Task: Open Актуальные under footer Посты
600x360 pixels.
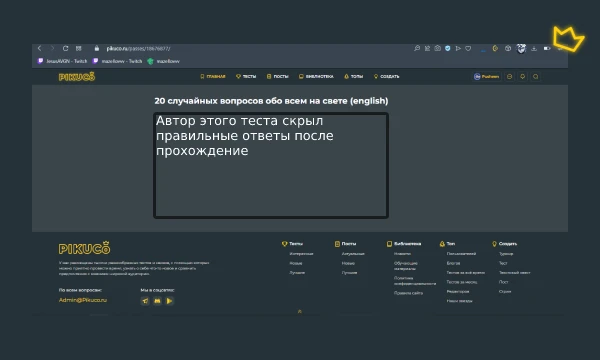Action: tap(353, 254)
